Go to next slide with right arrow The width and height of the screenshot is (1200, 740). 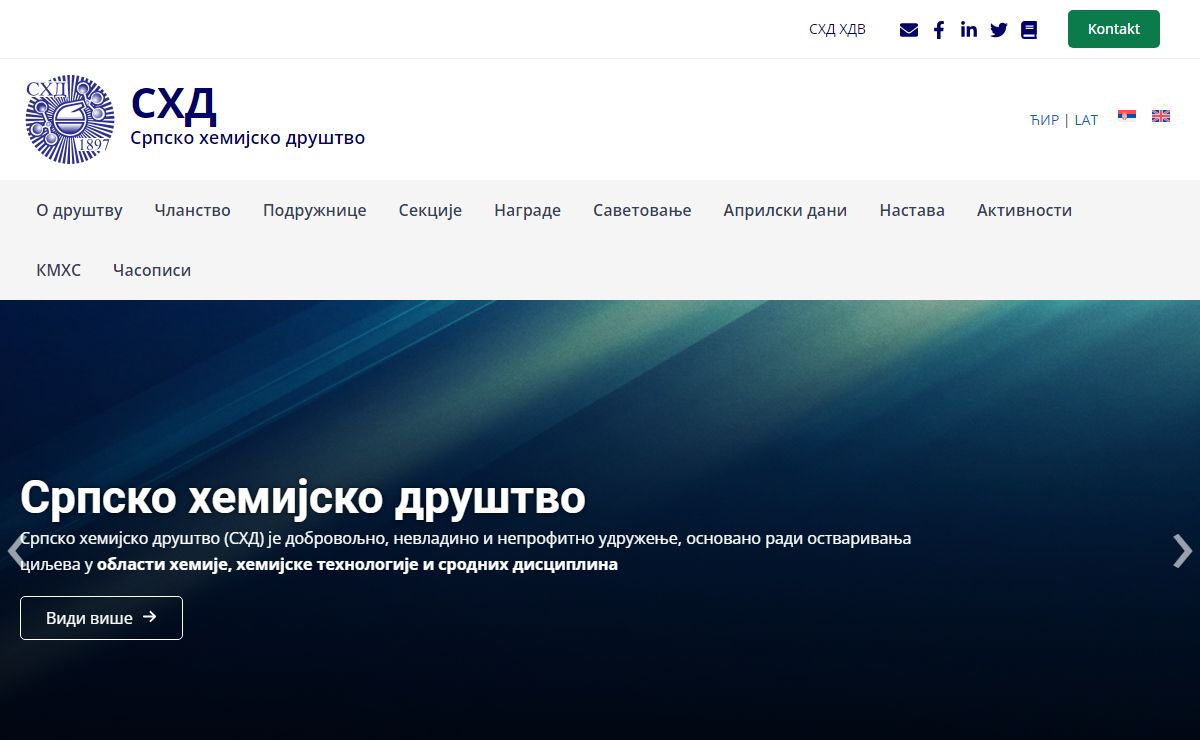pos(1182,551)
